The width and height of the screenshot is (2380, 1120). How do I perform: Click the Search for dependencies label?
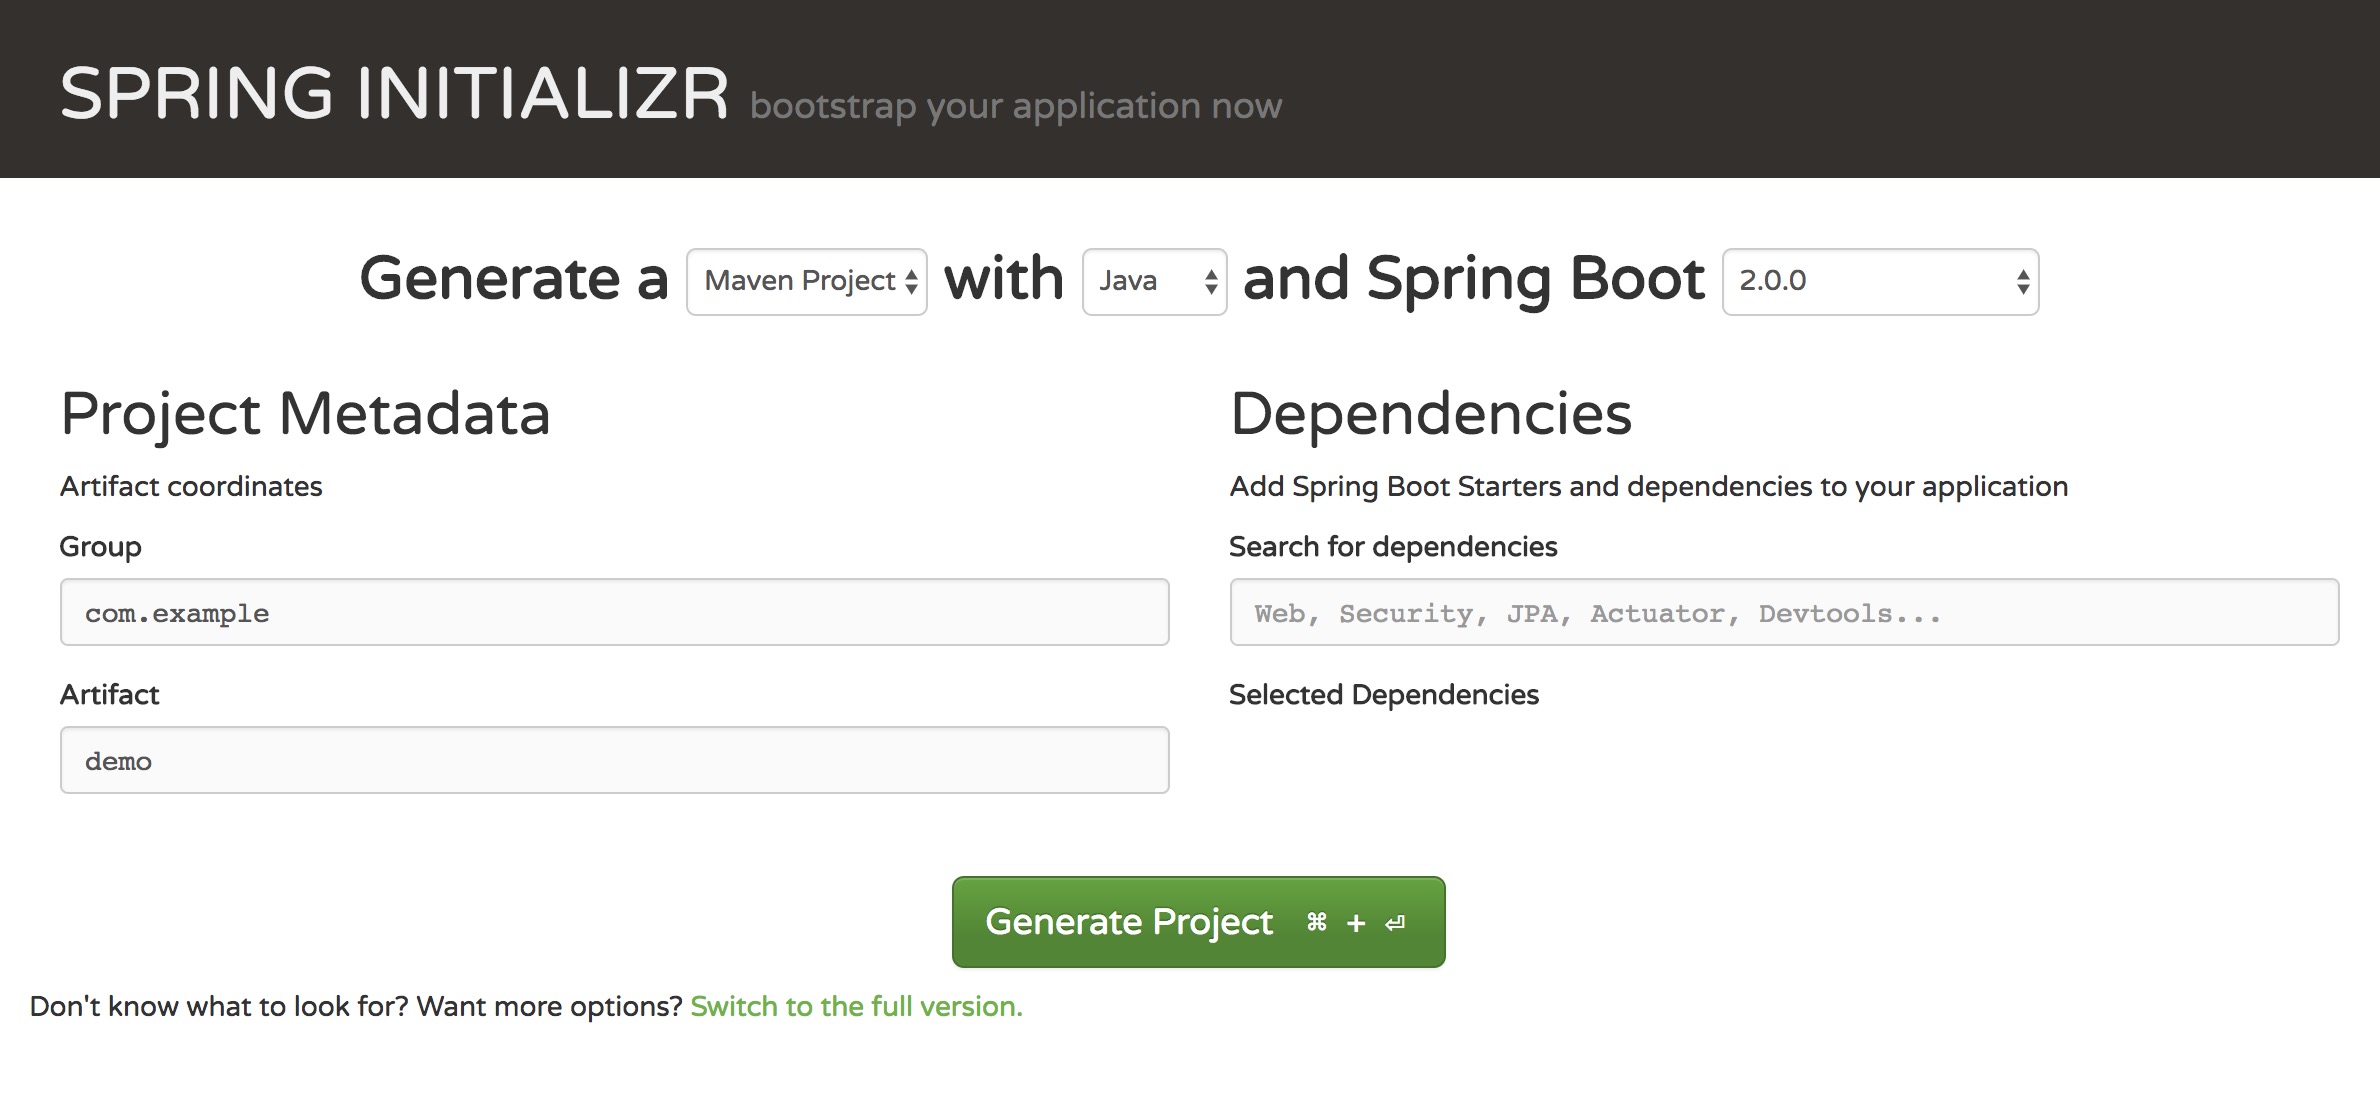click(1392, 547)
